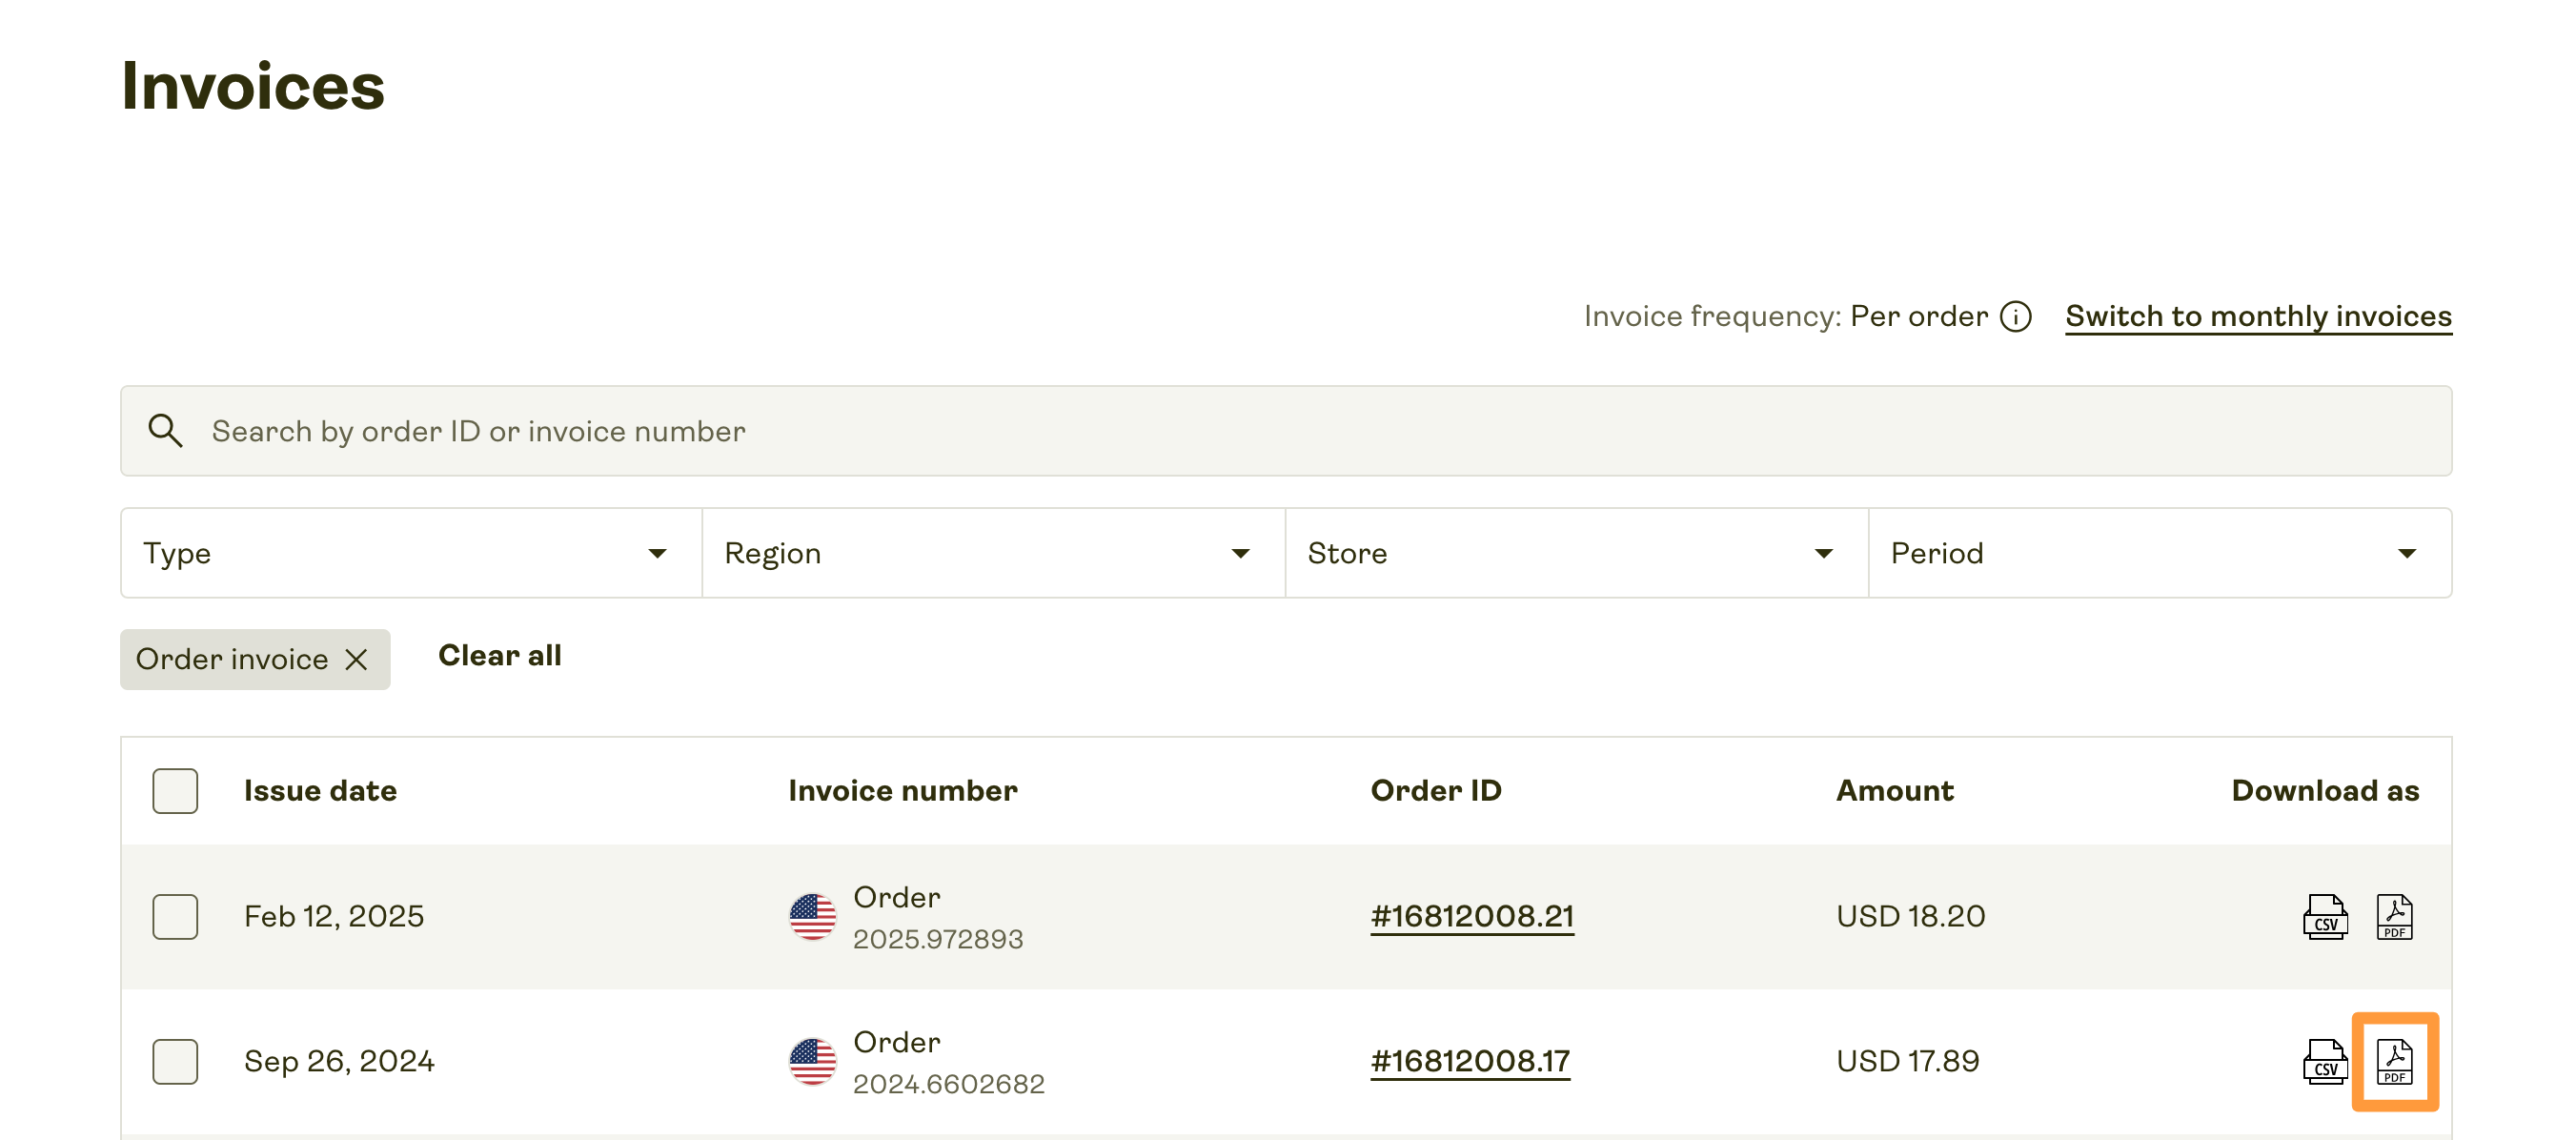Download the Feb 12 invoice as PDF
The image size is (2576, 1140).
click(x=2394, y=916)
